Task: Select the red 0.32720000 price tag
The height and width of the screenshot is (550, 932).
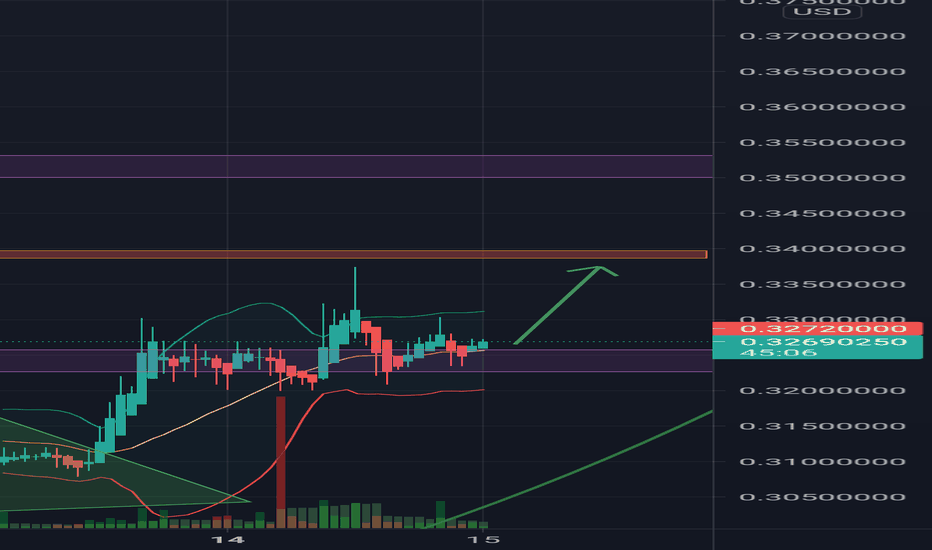Action: click(x=818, y=329)
